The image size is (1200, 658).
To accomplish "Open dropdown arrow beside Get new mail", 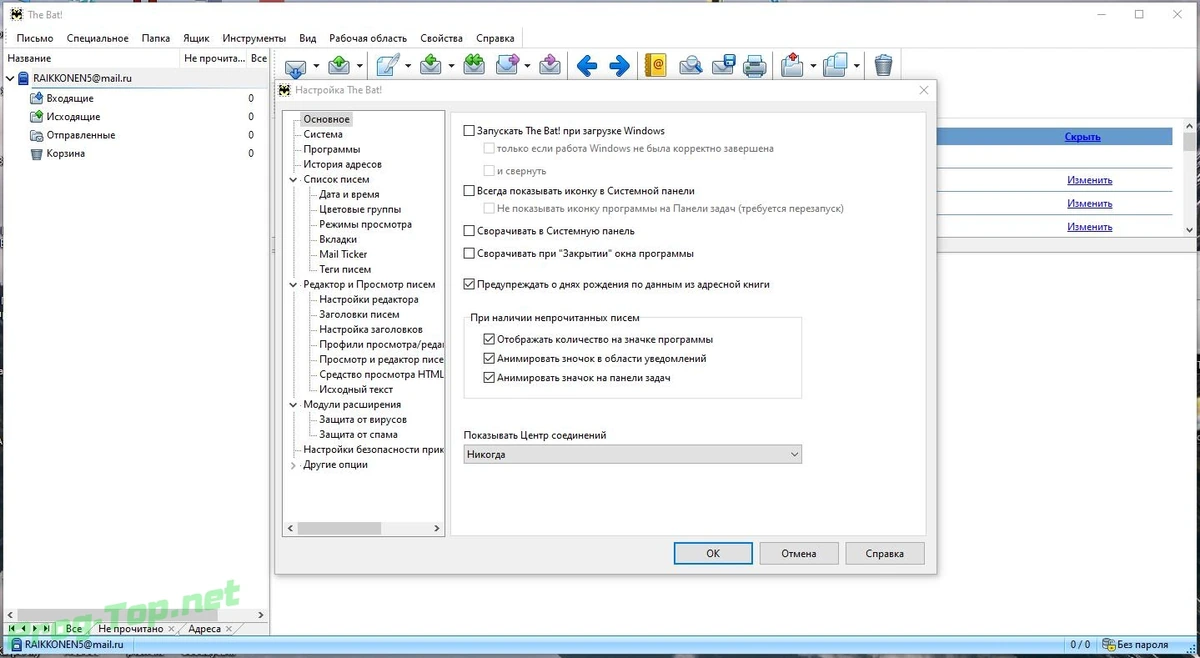I will coord(316,67).
